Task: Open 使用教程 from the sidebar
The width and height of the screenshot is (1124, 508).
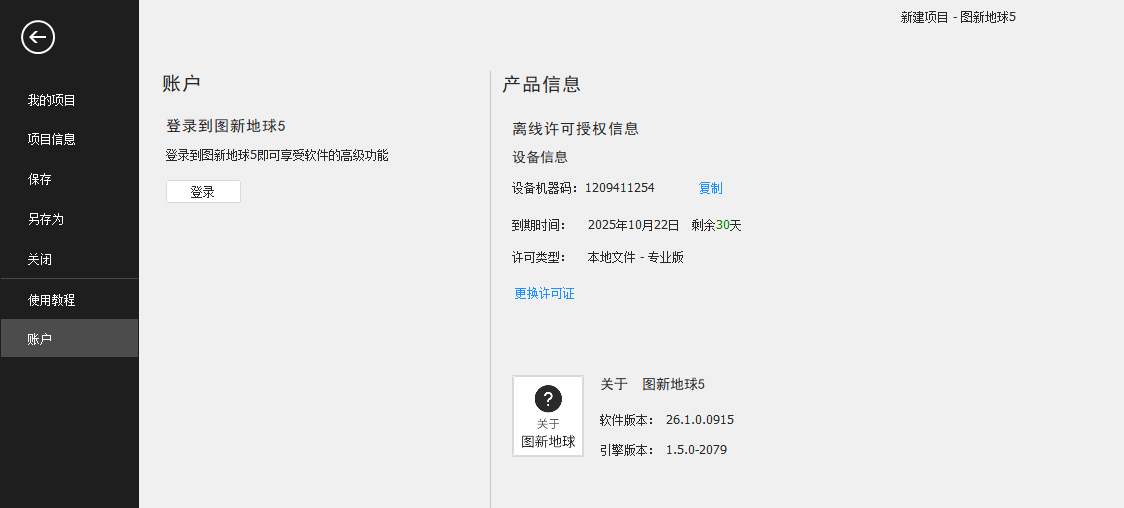Action: (52, 299)
